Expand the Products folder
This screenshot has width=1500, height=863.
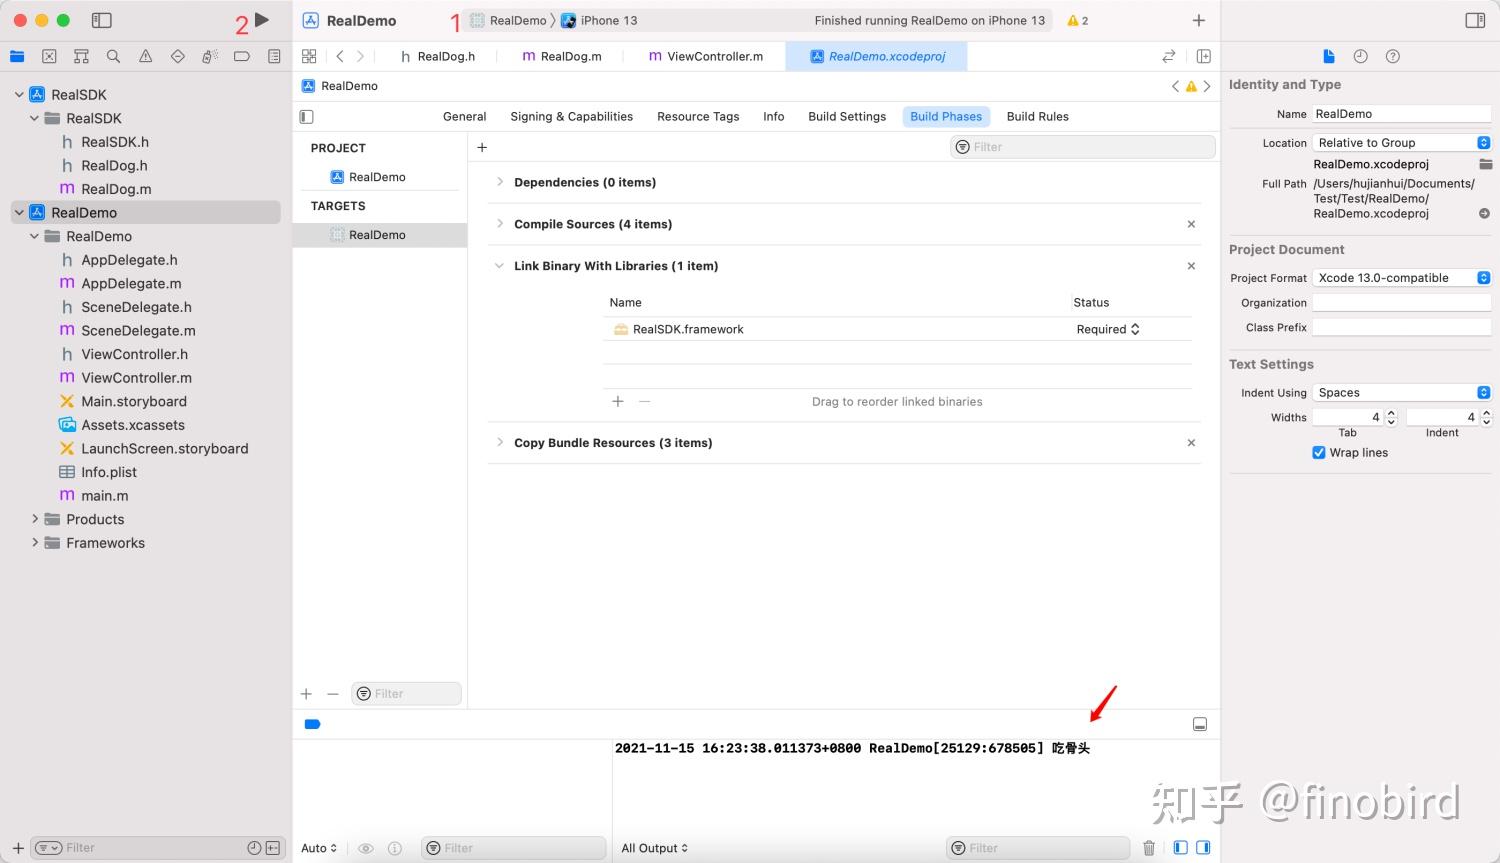(x=35, y=519)
